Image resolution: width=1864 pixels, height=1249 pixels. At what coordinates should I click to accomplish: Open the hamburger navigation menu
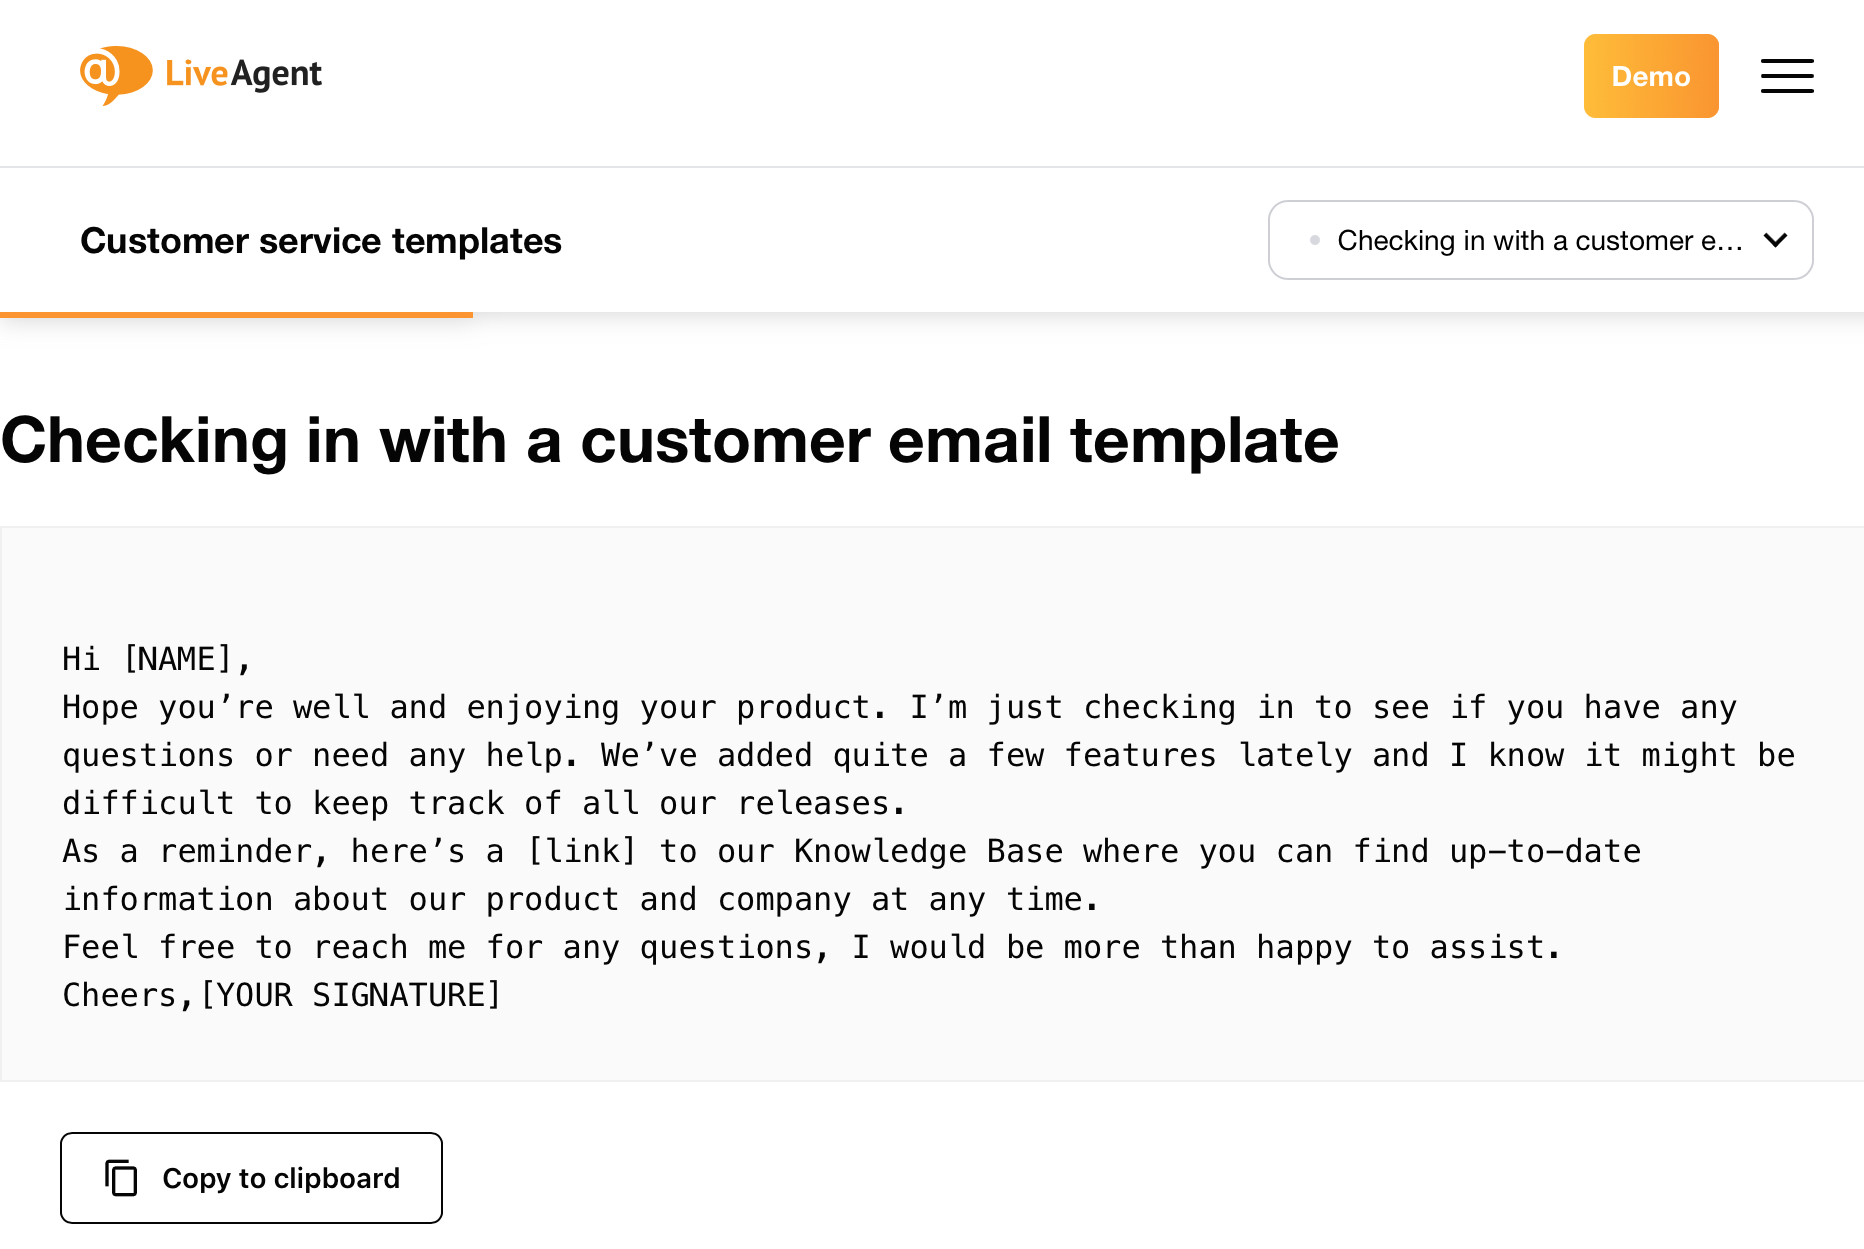pos(1787,75)
